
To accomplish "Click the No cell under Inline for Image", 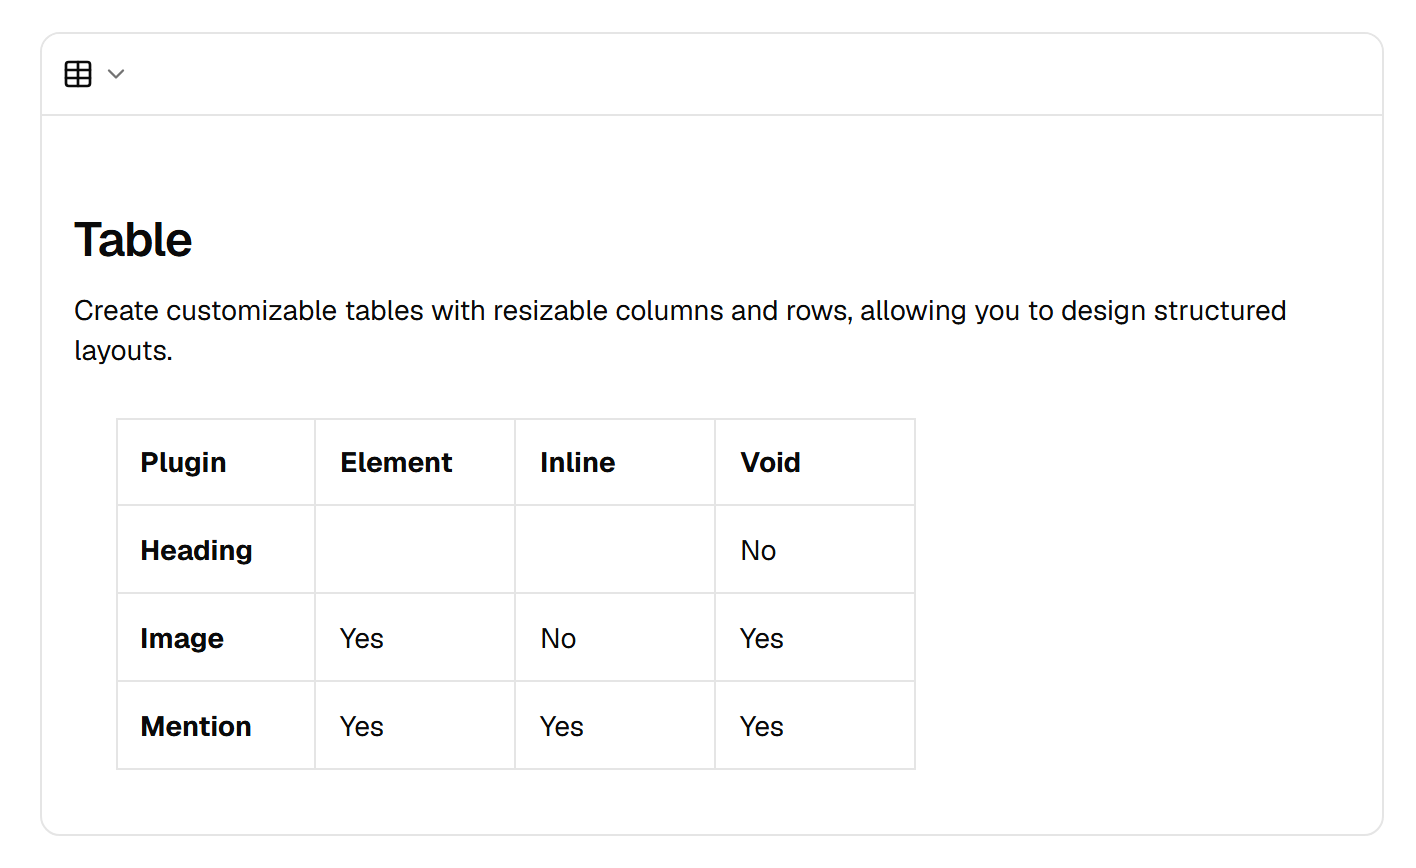I will click(x=615, y=638).
